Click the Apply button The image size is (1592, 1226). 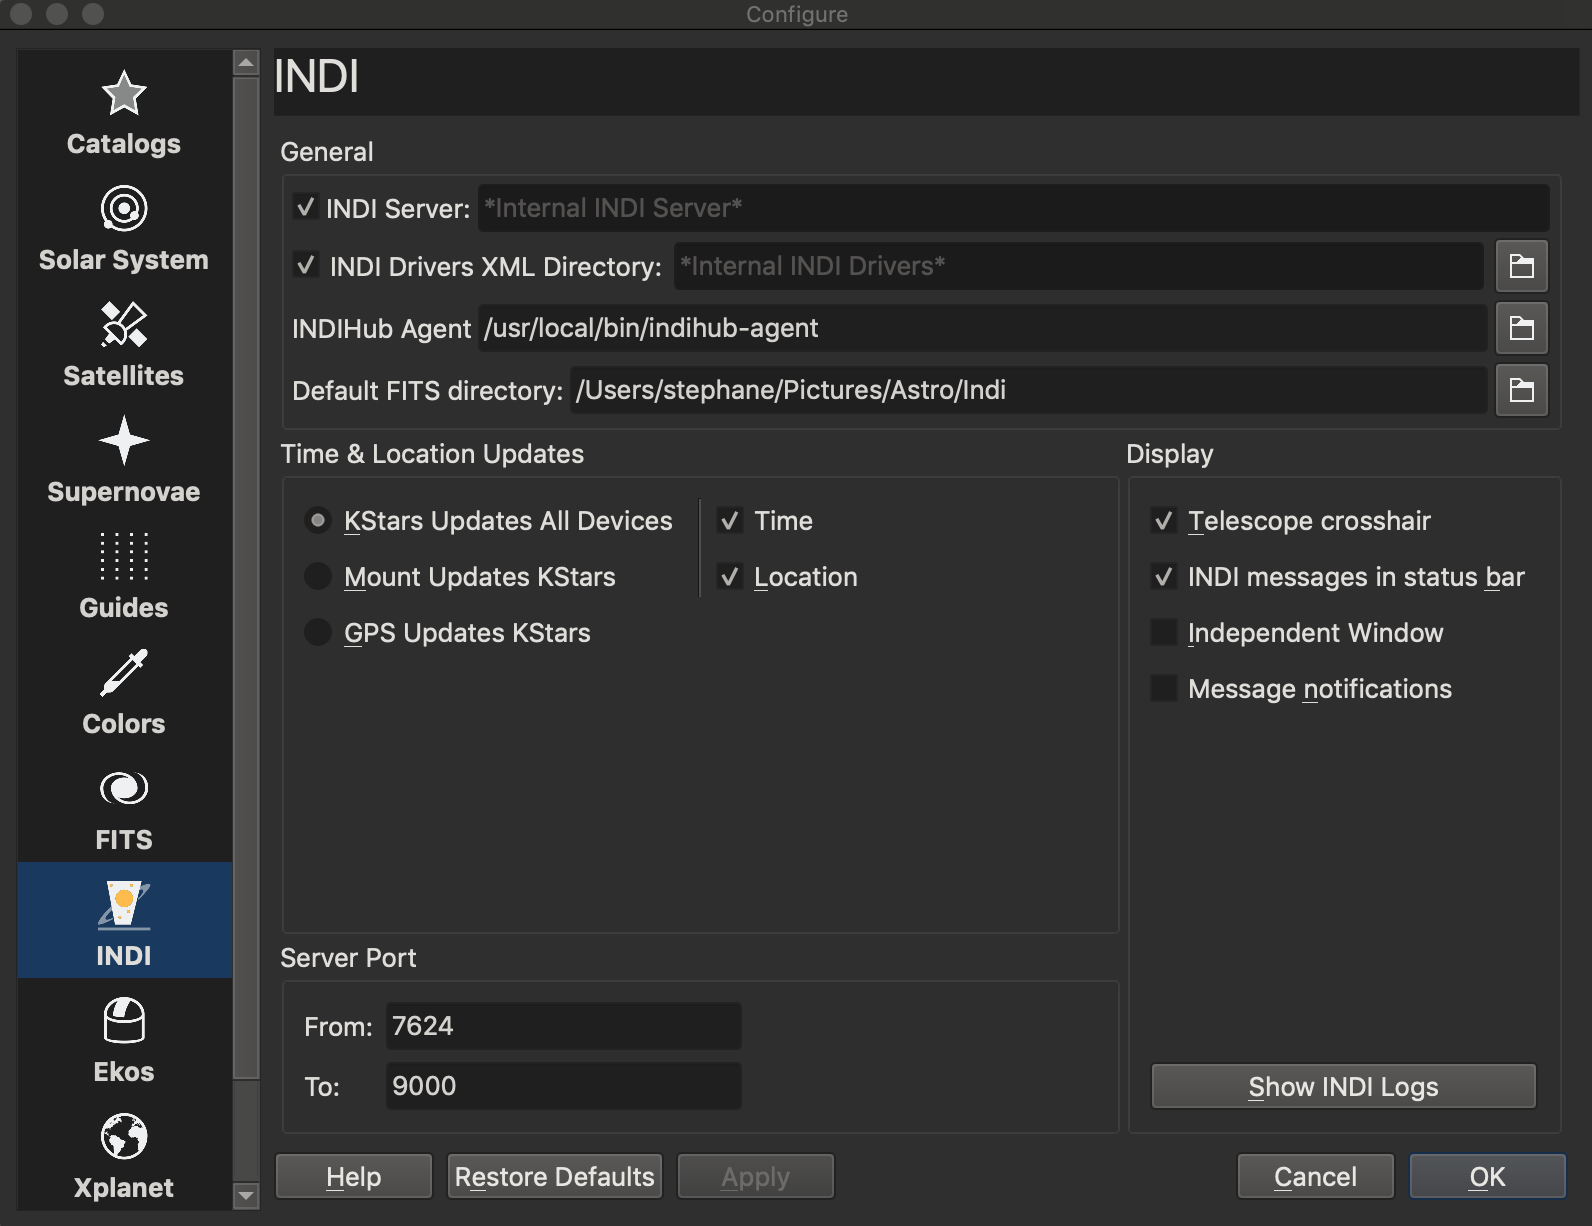click(756, 1176)
